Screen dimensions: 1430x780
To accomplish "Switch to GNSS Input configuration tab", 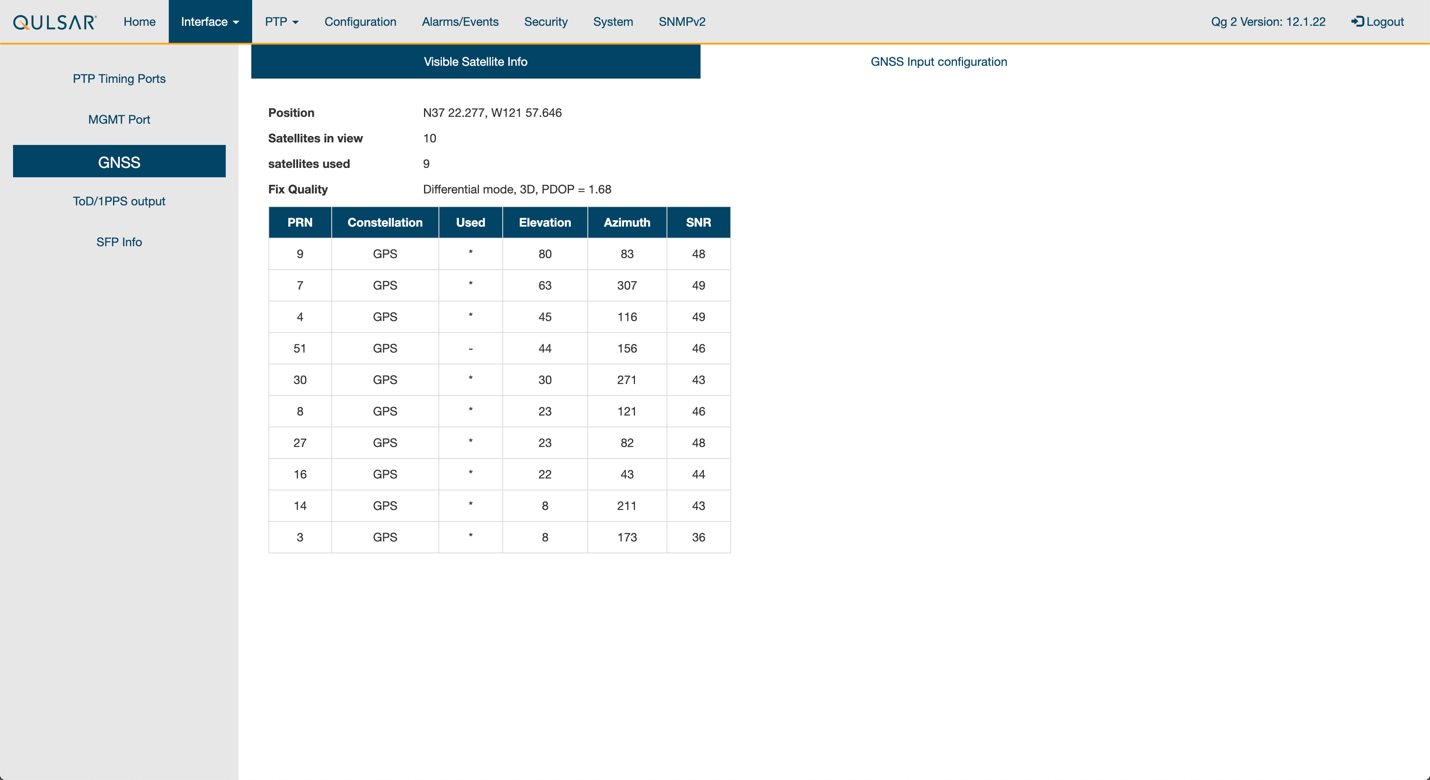I will [x=938, y=62].
